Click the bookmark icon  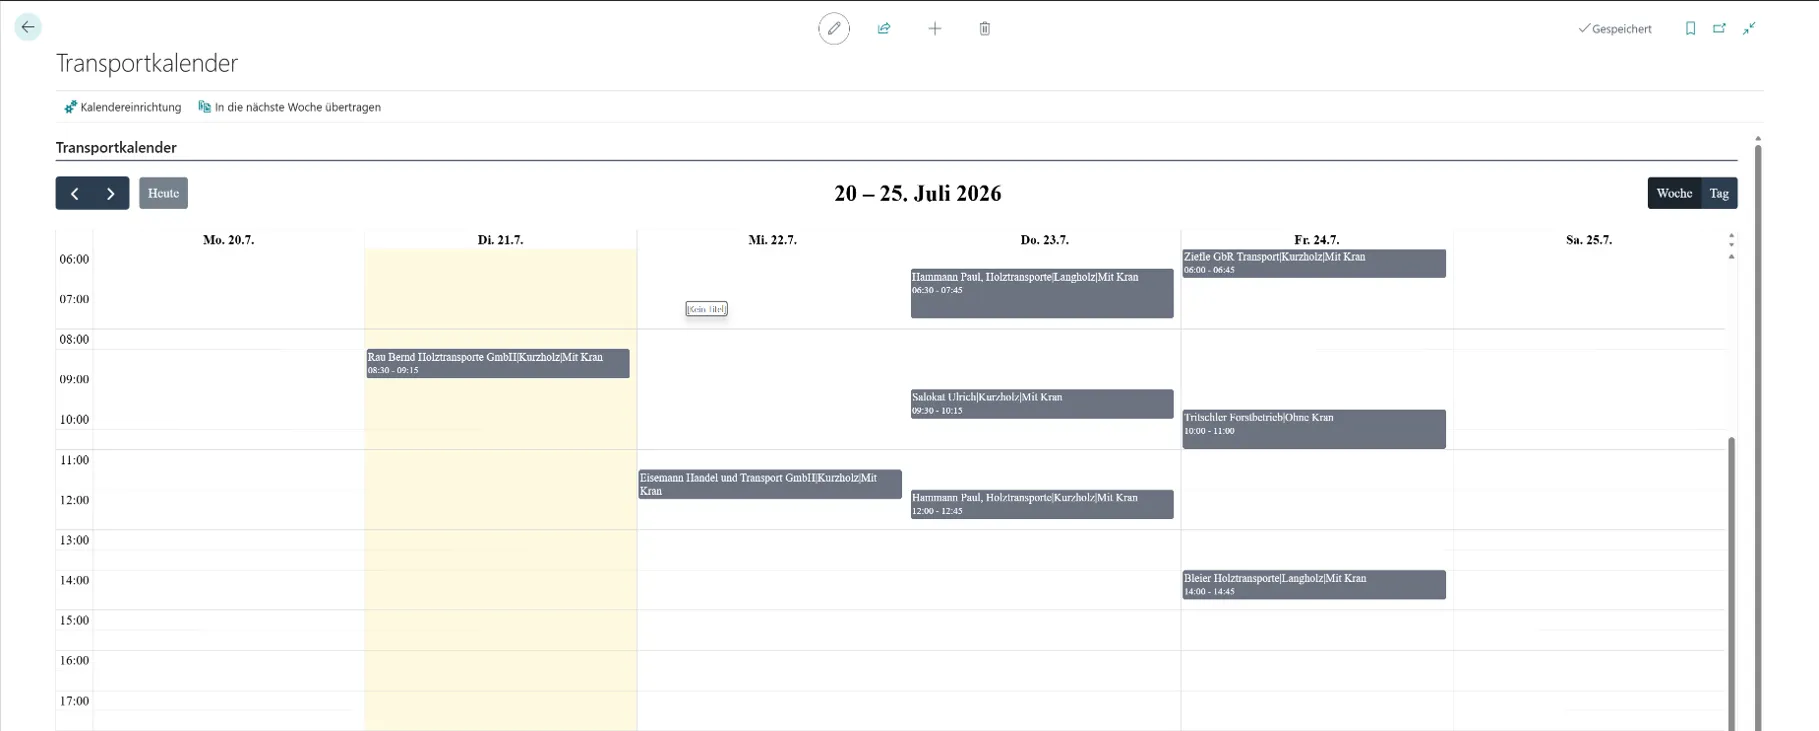[x=1691, y=29]
